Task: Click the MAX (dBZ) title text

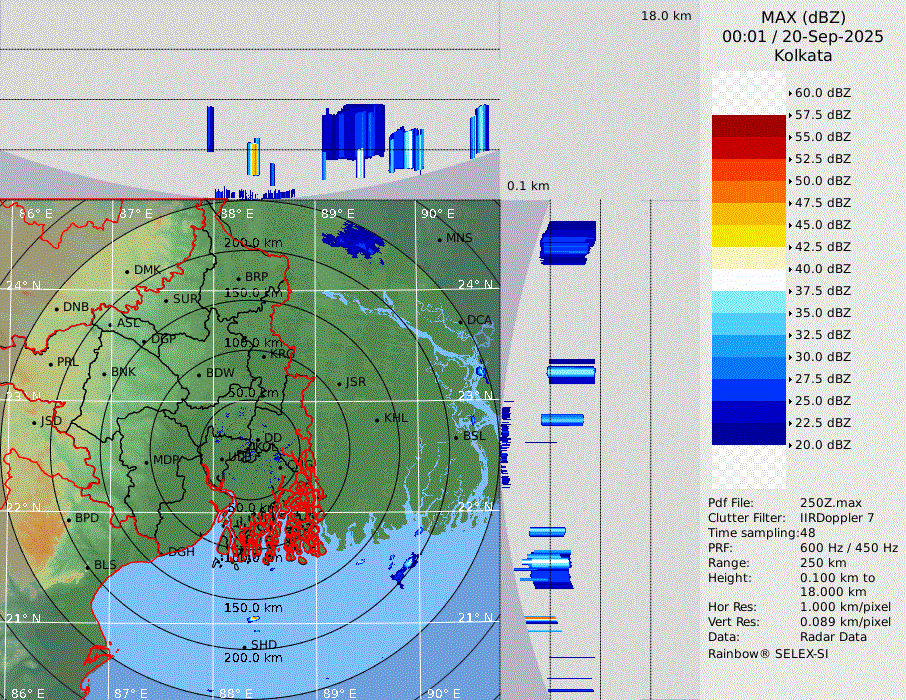Action: pos(802,17)
